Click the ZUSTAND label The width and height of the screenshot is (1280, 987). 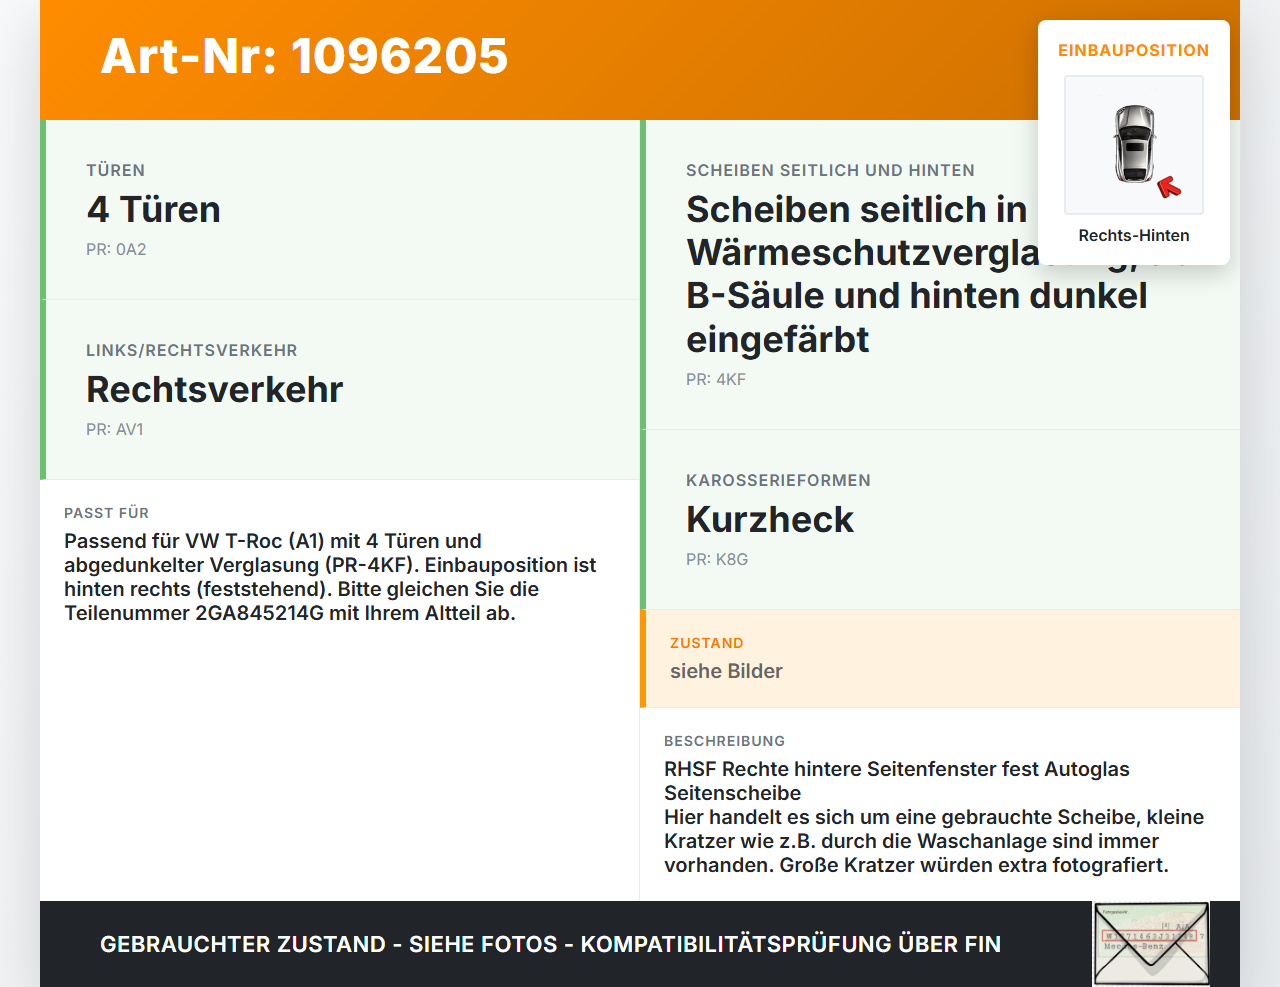coord(707,643)
